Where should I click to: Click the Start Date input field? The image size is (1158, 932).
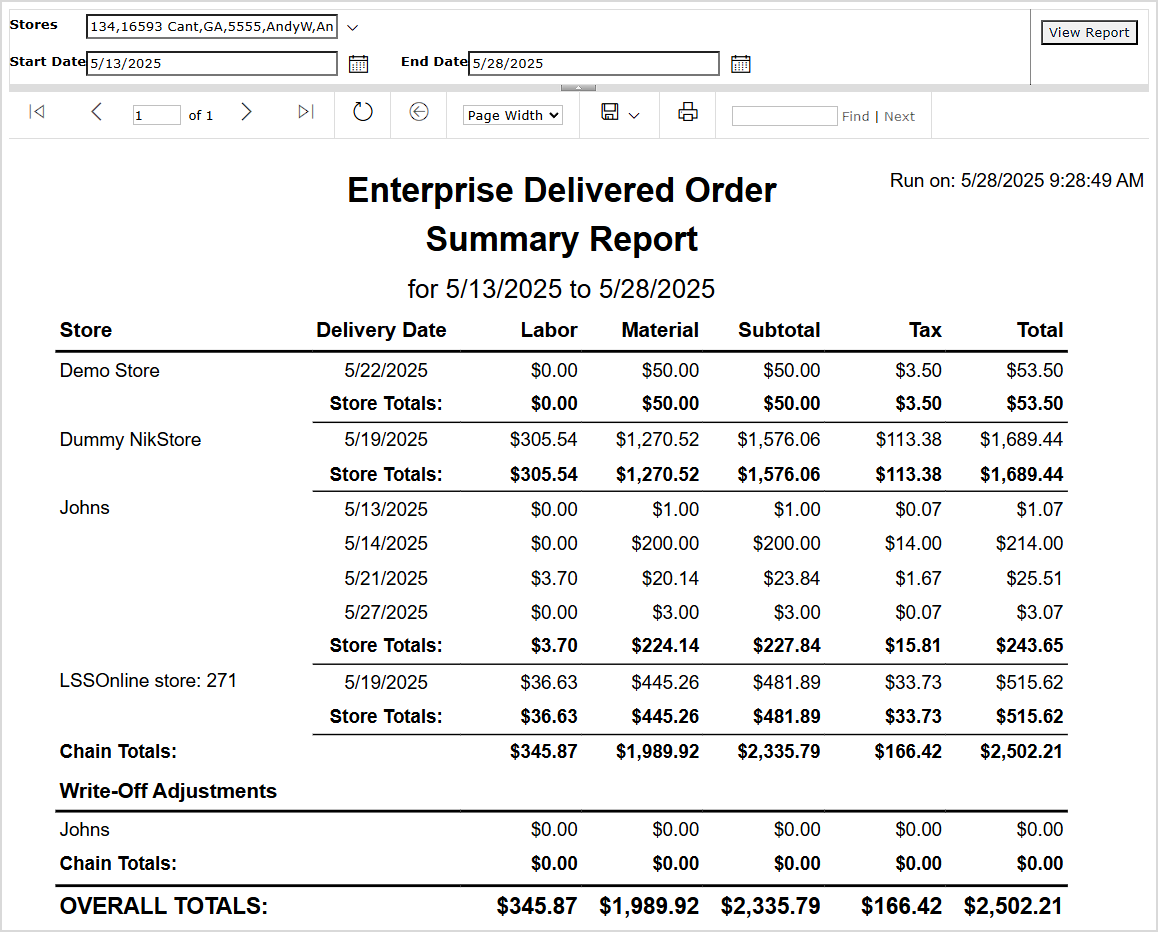tap(210, 63)
